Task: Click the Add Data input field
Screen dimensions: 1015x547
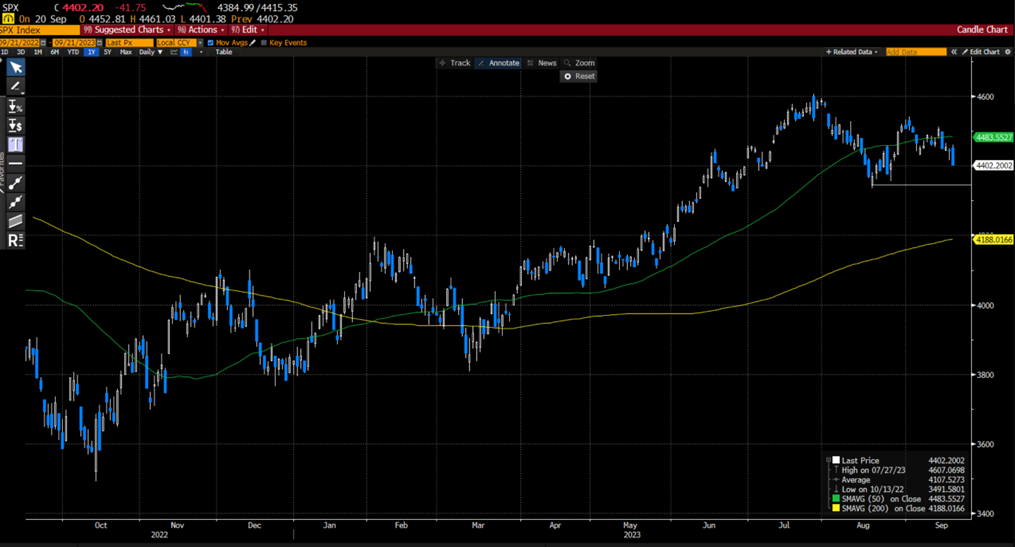Action: (x=915, y=52)
